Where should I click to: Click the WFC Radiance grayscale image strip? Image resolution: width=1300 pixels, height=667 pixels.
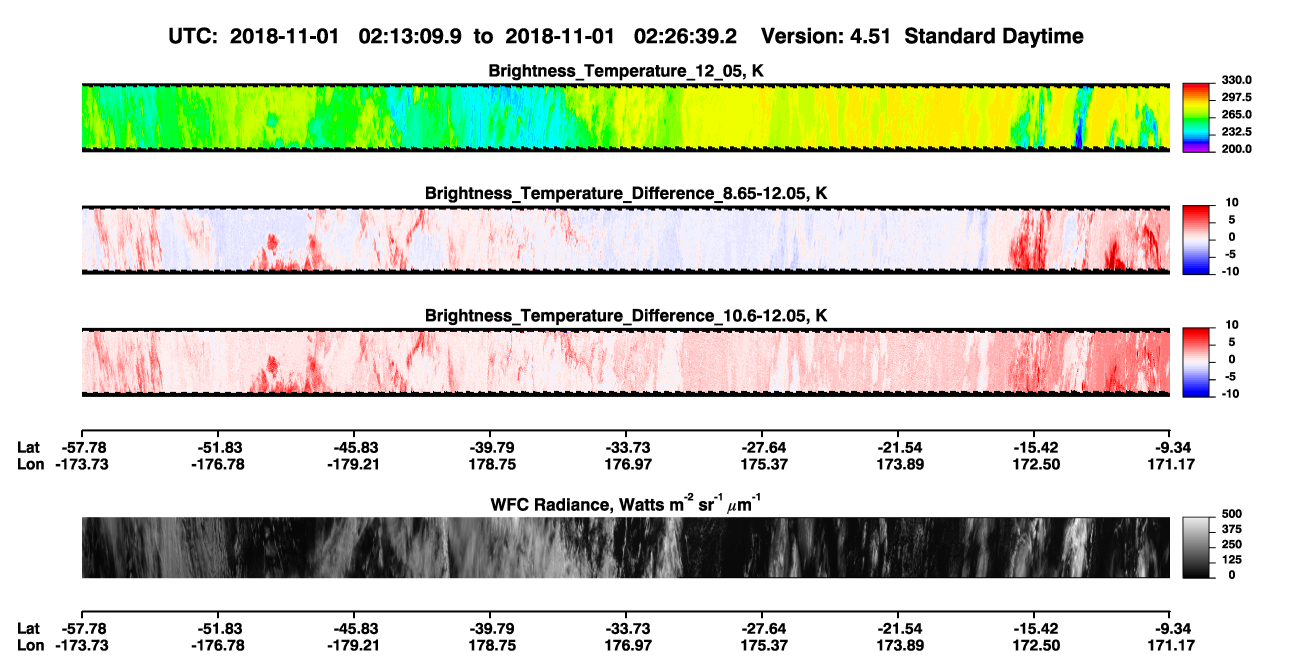625,547
